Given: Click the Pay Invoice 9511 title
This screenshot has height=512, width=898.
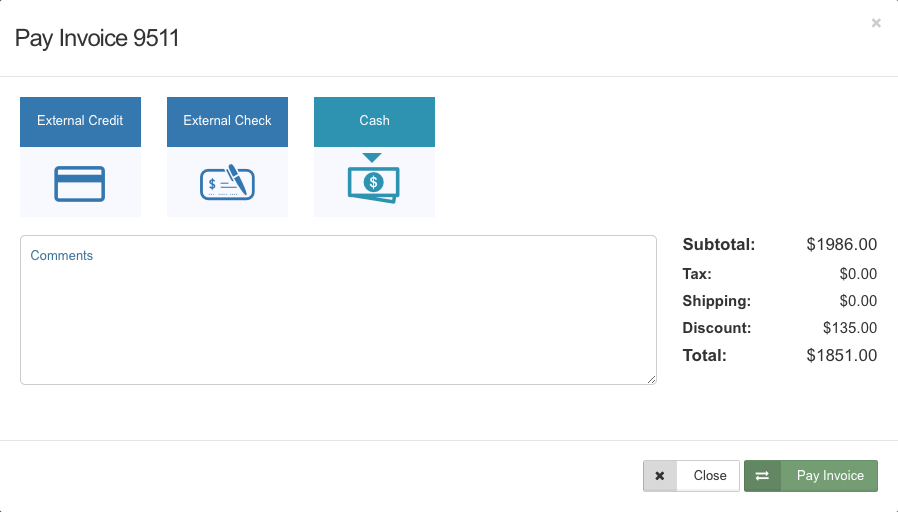Looking at the screenshot, I should (x=97, y=38).
